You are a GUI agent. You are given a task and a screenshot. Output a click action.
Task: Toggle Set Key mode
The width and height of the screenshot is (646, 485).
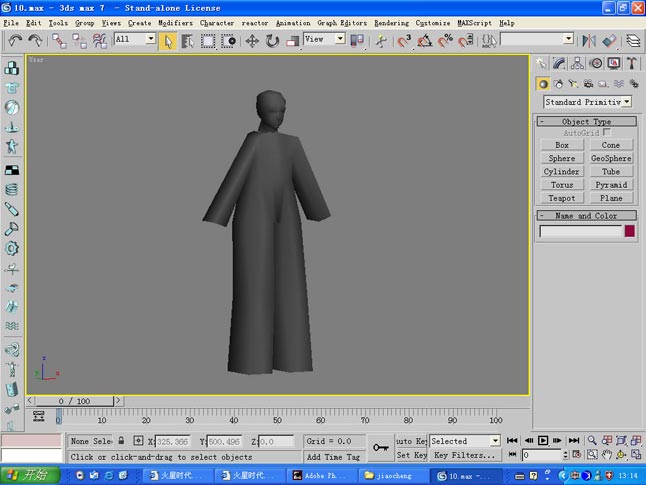point(411,455)
